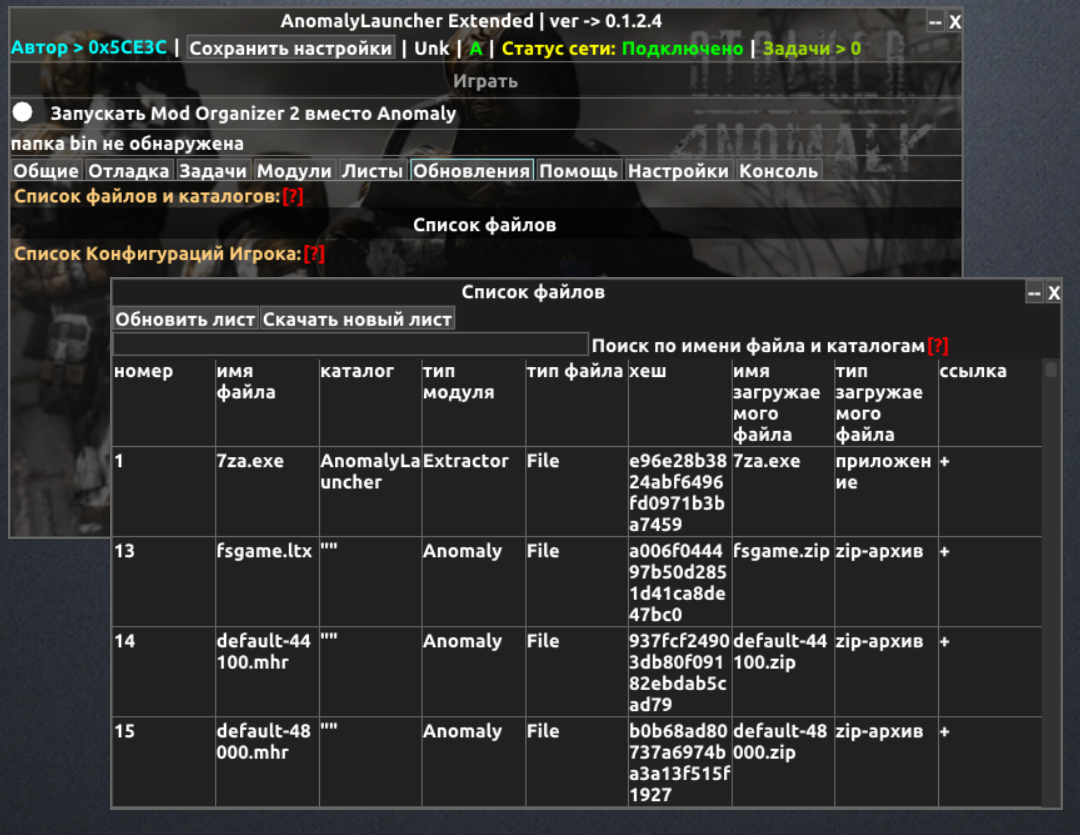Click the номер column header
This screenshot has width=1080, height=835.
pyautogui.click(x=143, y=371)
